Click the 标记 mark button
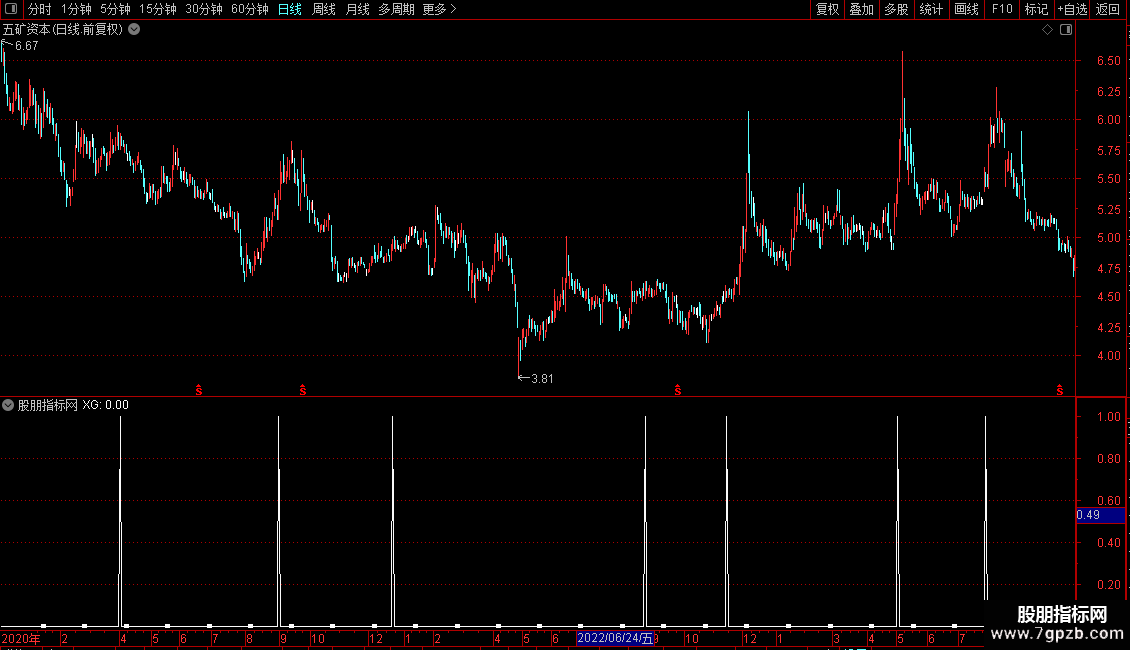 click(1036, 9)
